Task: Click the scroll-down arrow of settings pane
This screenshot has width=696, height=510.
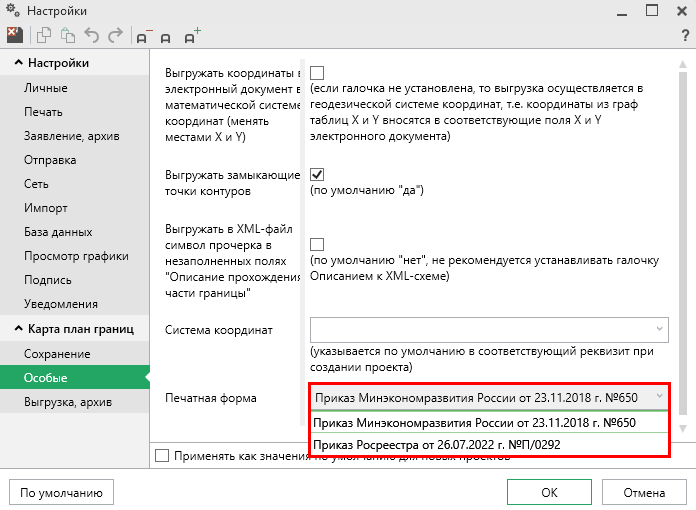Action: 683,429
